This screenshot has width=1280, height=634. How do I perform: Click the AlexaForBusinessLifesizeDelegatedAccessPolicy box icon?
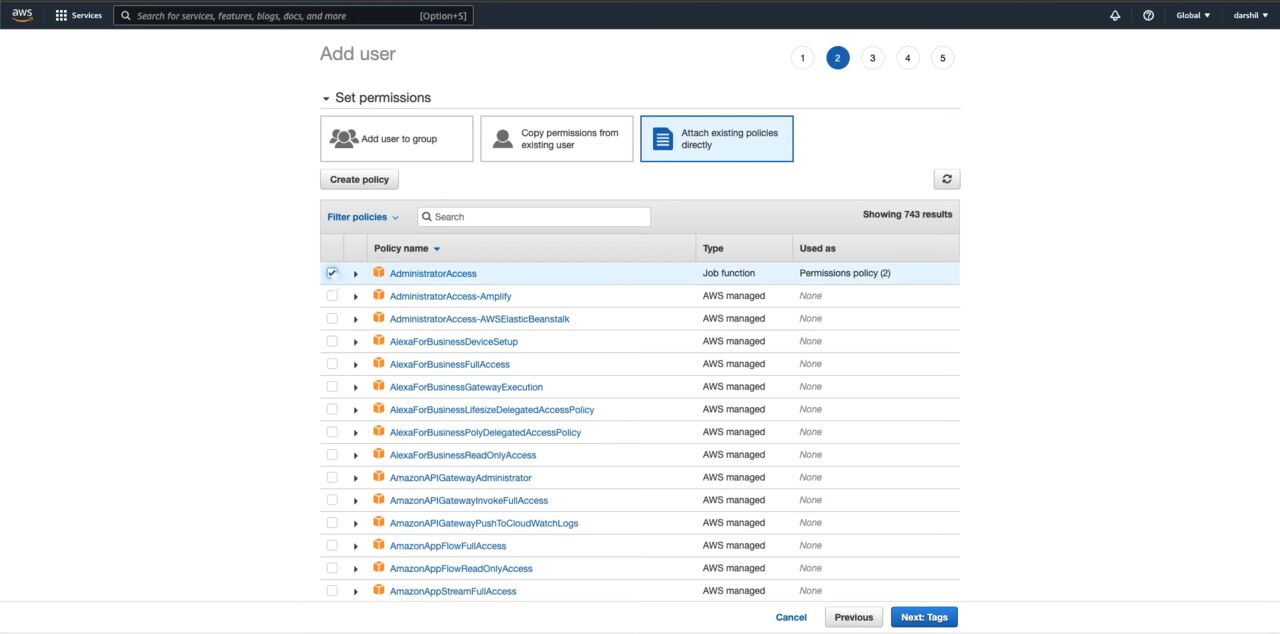click(379, 408)
